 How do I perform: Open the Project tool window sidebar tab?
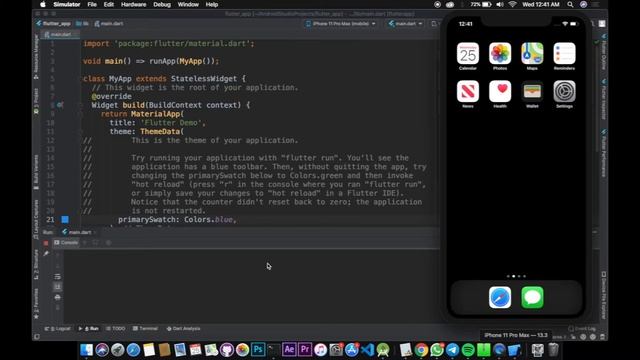pyautogui.click(x=36, y=101)
